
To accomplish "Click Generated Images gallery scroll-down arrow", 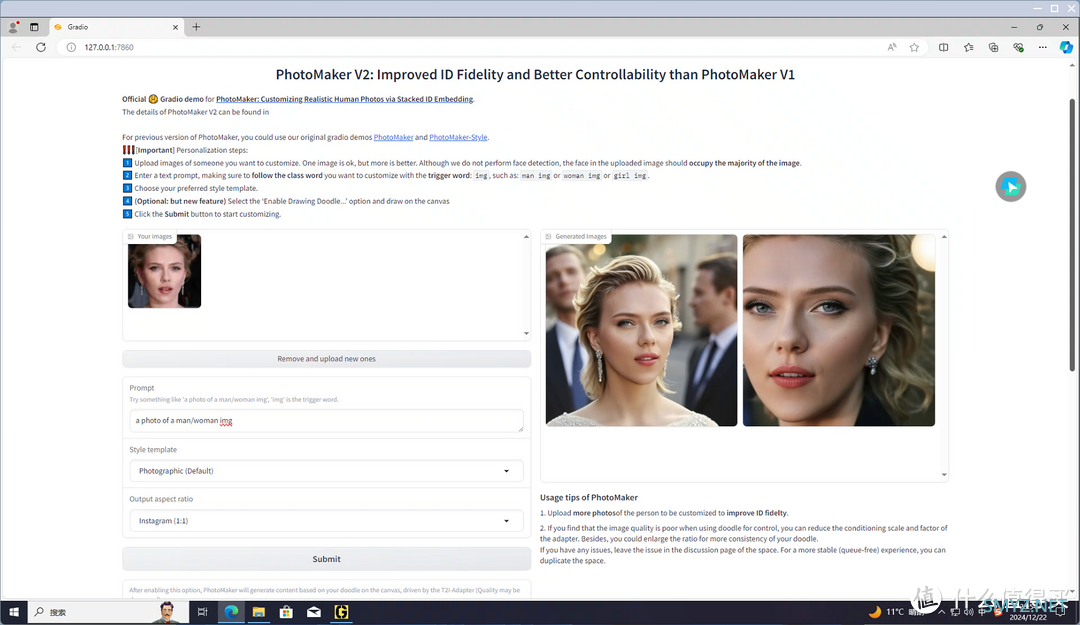I will pos(944,475).
